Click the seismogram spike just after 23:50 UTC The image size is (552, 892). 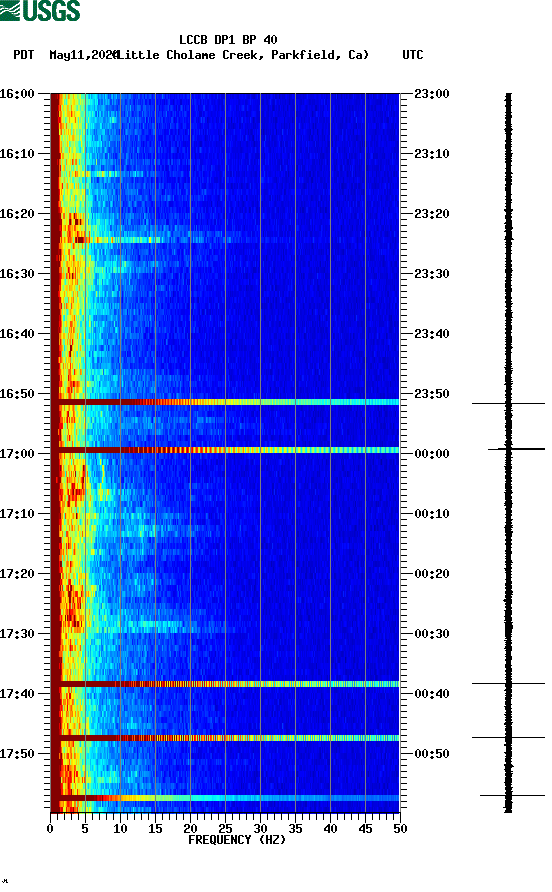508,403
